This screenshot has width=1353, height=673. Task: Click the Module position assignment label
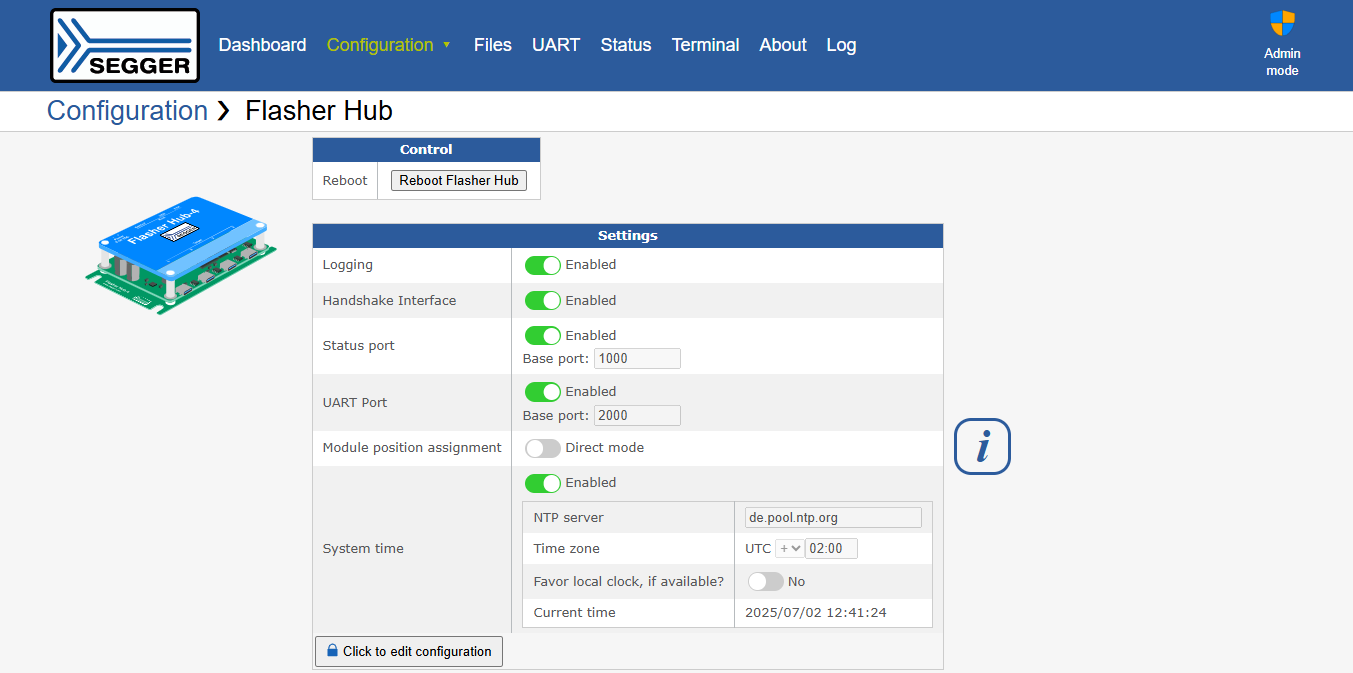412,448
